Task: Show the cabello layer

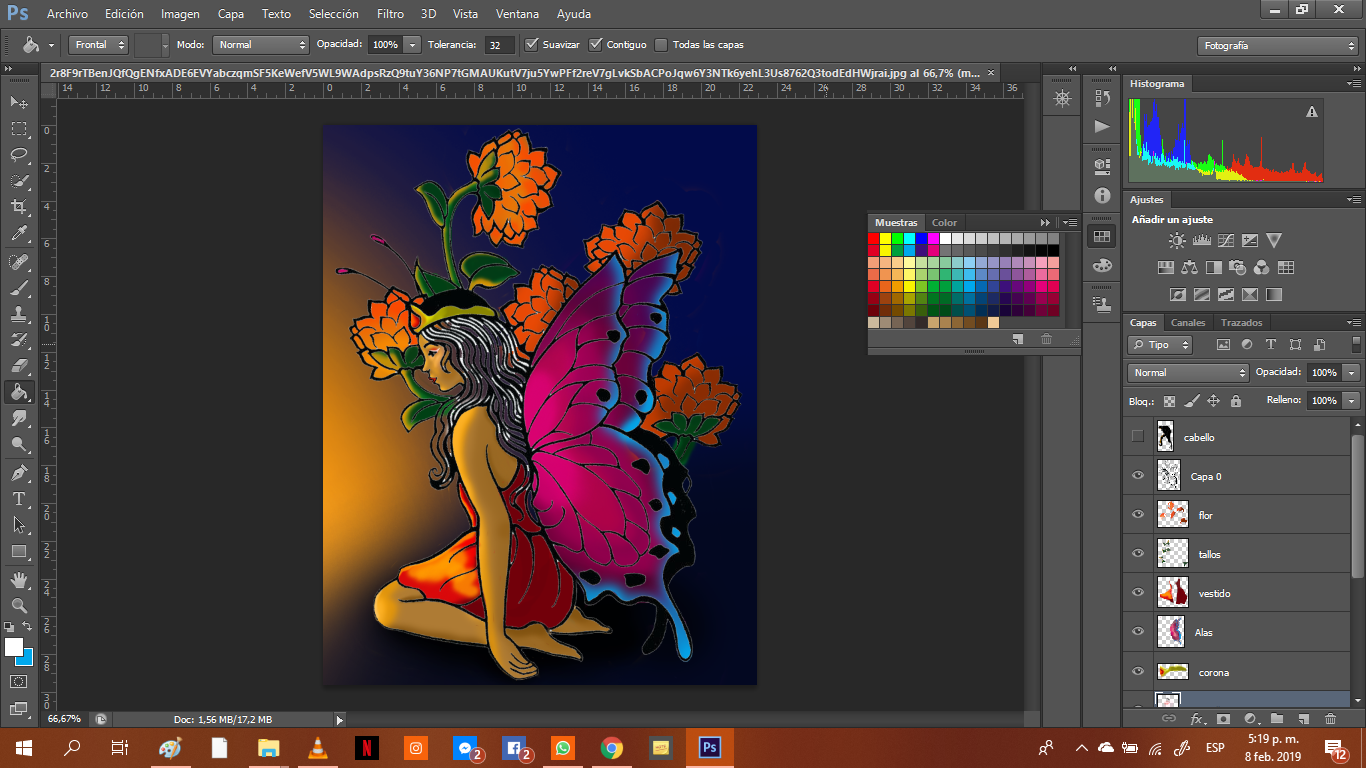Action: 1137,436
